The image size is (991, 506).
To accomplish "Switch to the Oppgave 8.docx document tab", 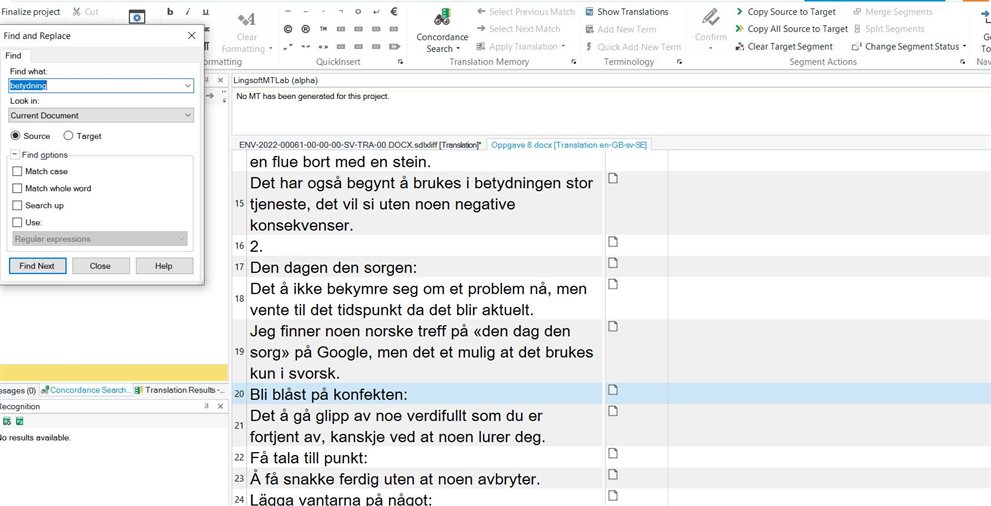I will [569, 145].
